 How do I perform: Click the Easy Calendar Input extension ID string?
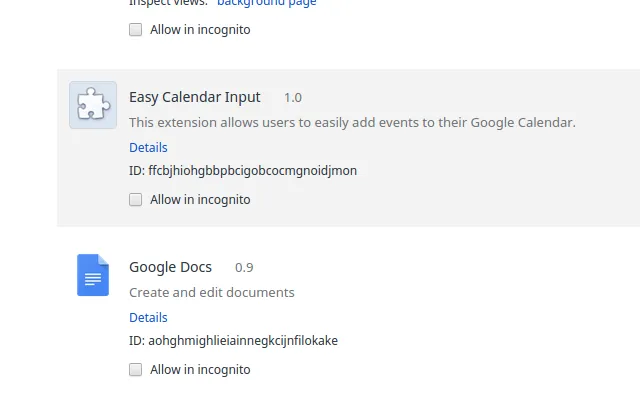tap(252, 171)
